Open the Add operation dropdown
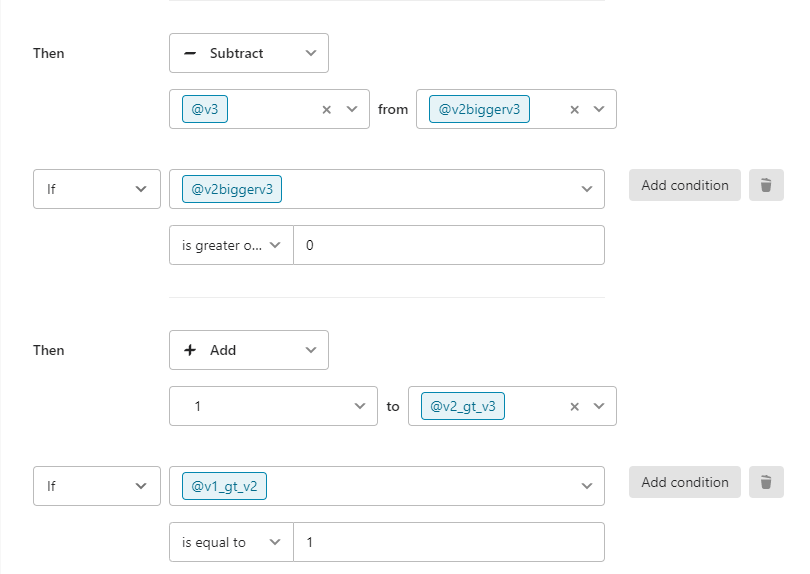Image resolution: width=810 pixels, height=574 pixels. [249, 350]
